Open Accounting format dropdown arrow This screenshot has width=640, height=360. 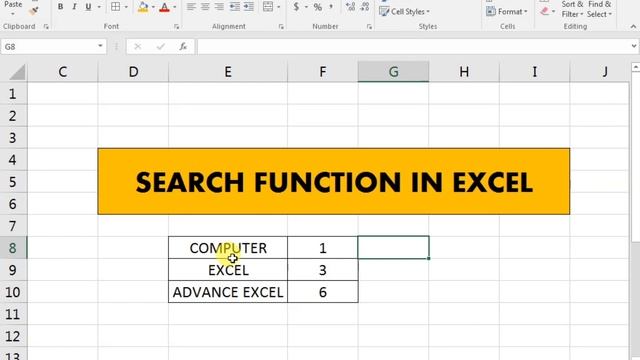pos(306,7)
